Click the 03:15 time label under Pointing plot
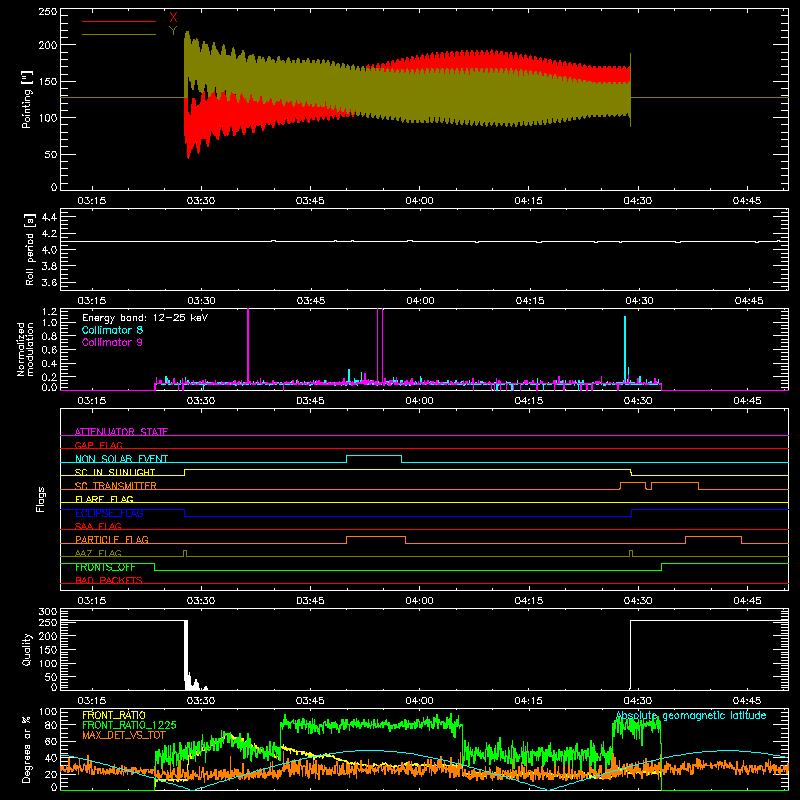The width and height of the screenshot is (800, 800). (x=91, y=201)
